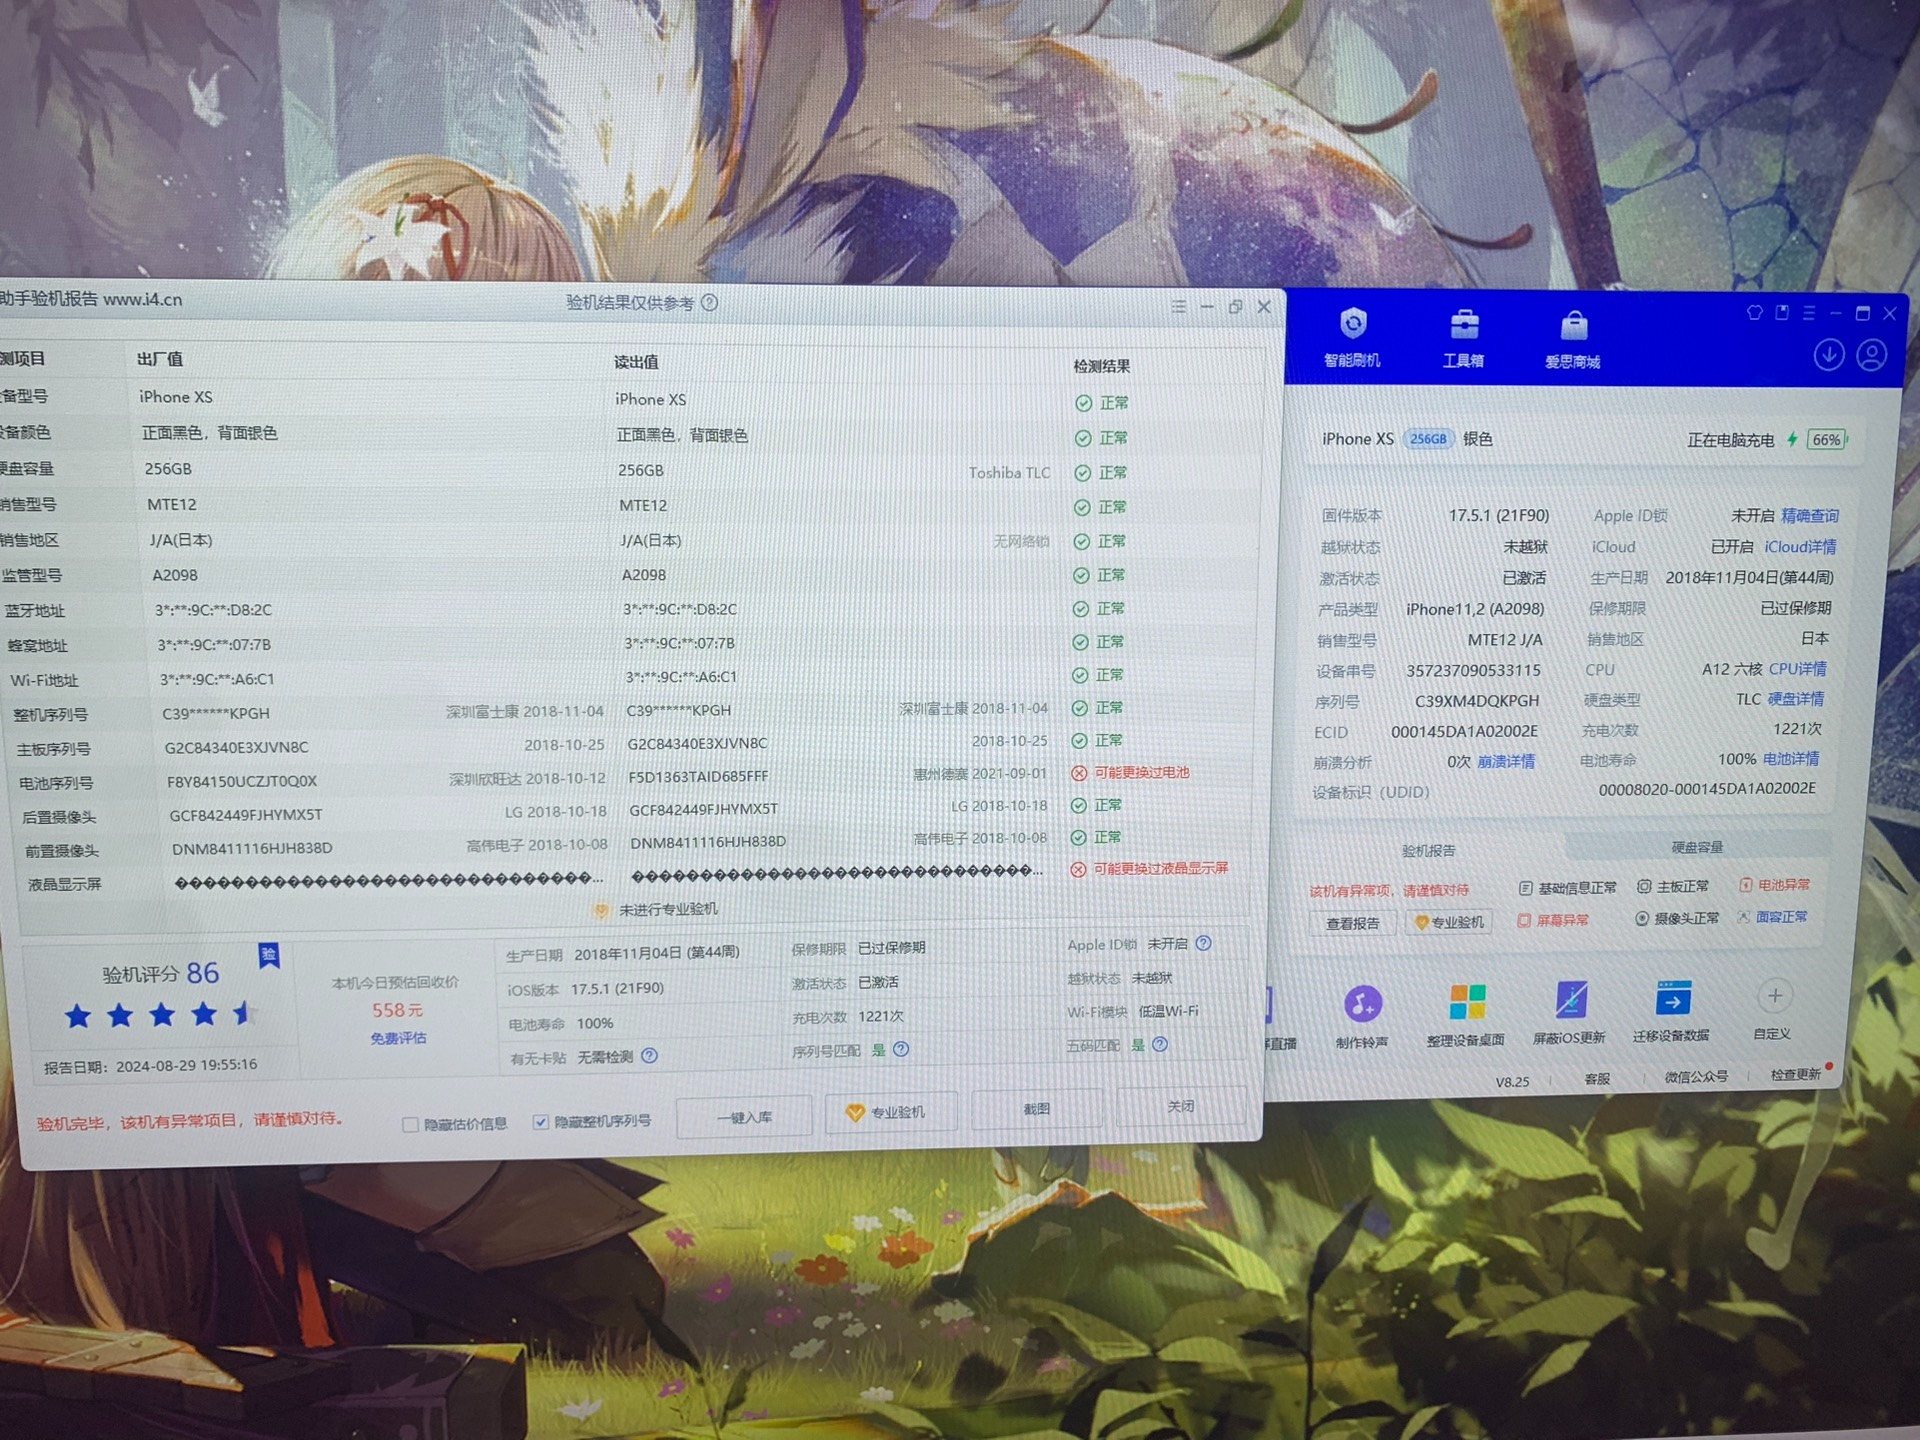Click the 未进行专业验机 notice text

[668, 910]
